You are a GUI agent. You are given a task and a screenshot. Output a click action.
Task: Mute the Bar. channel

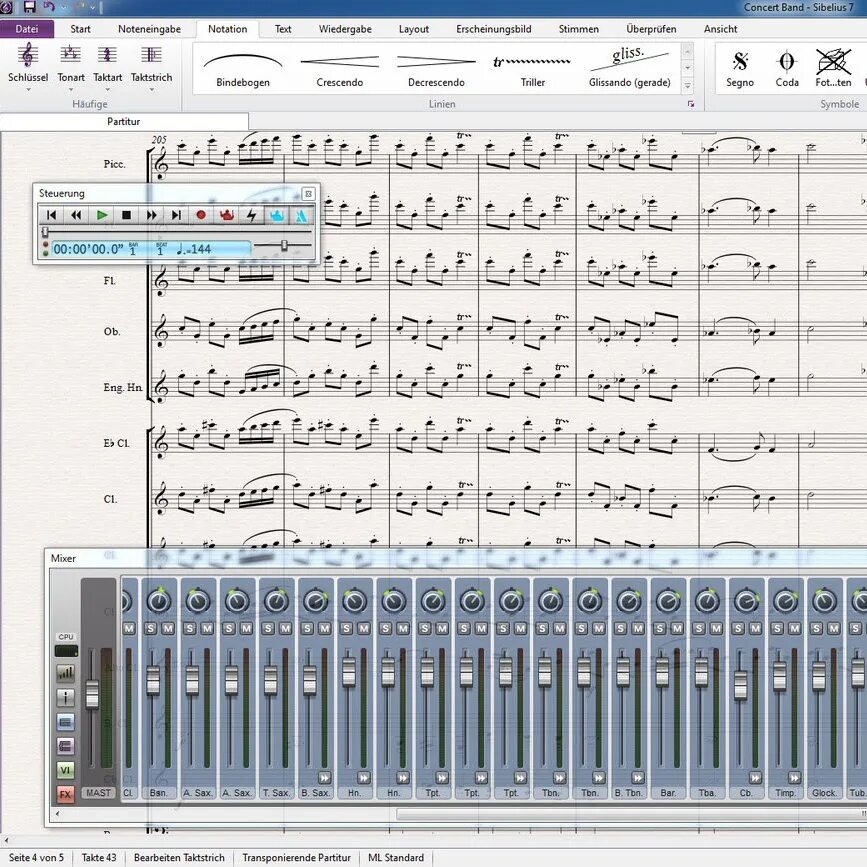[x=677, y=628]
